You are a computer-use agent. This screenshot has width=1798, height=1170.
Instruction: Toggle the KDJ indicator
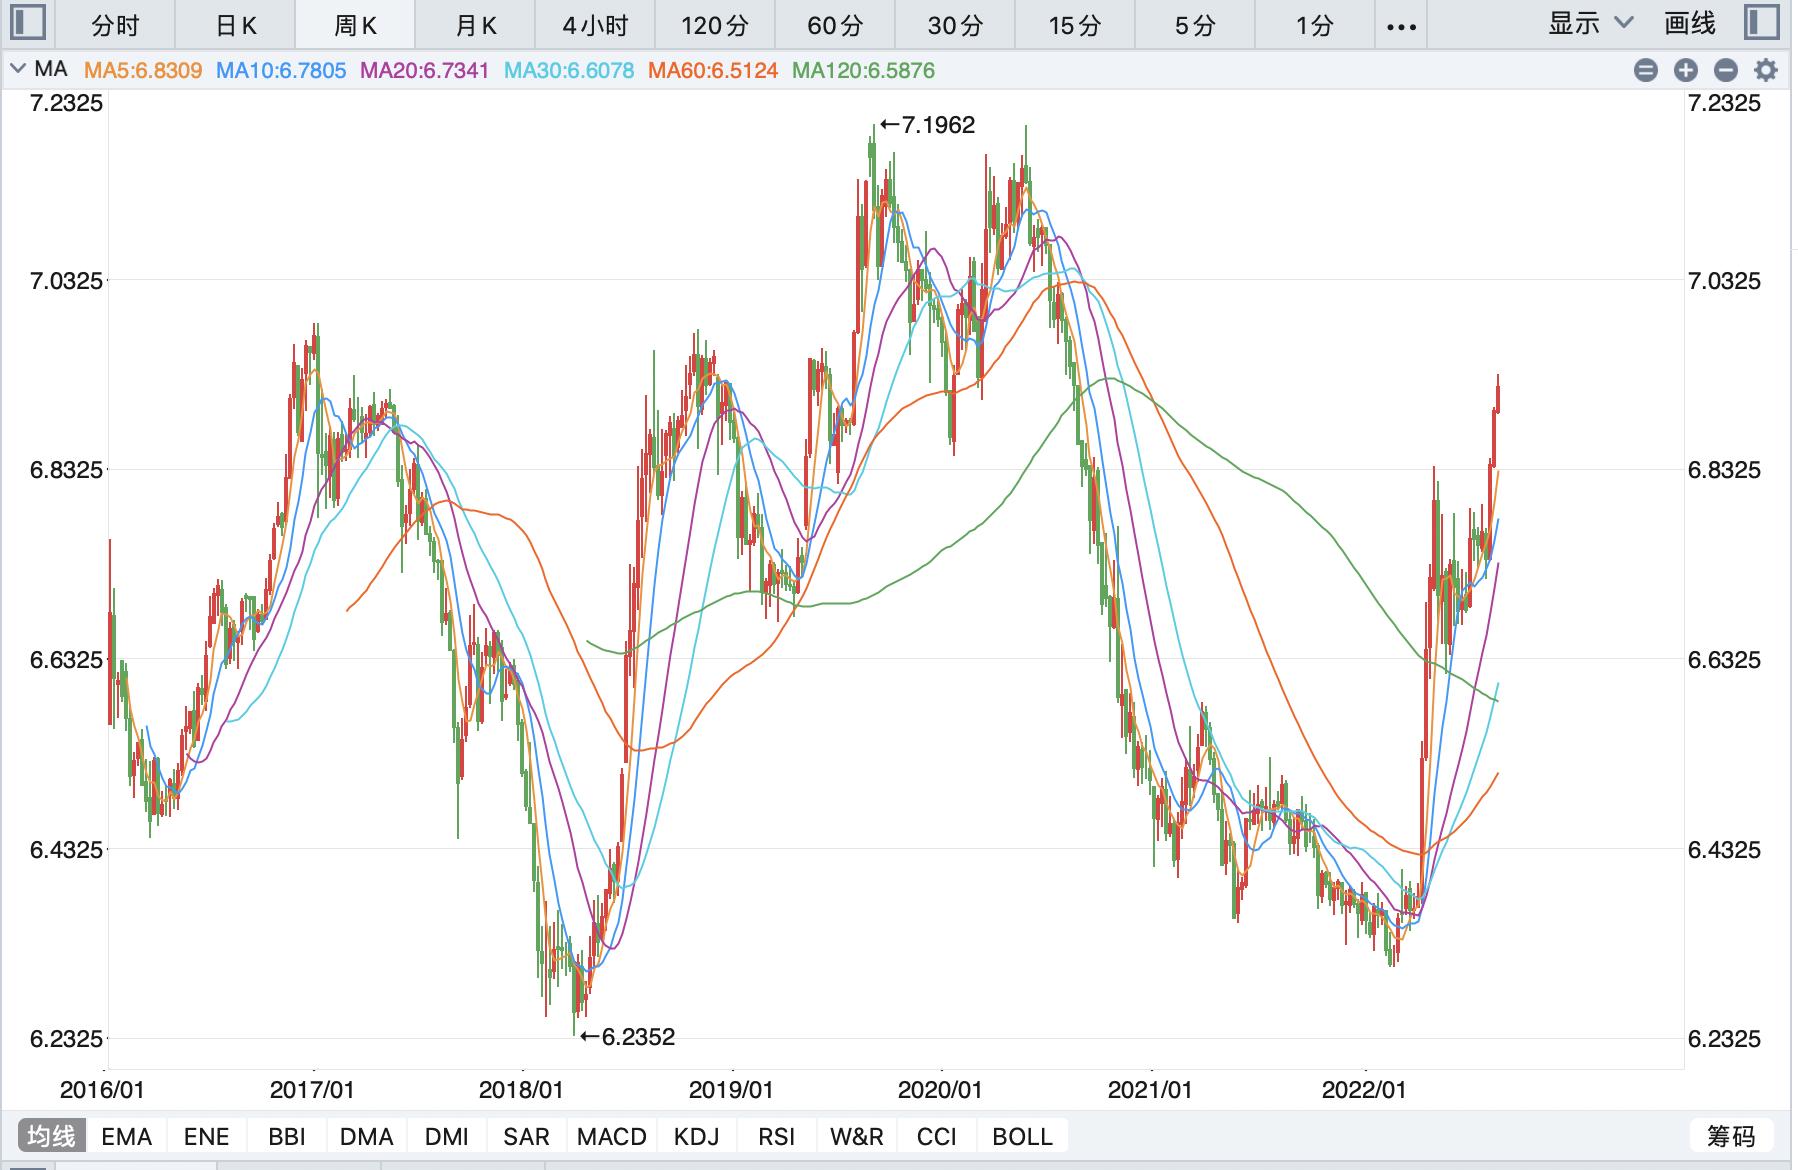click(696, 1137)
